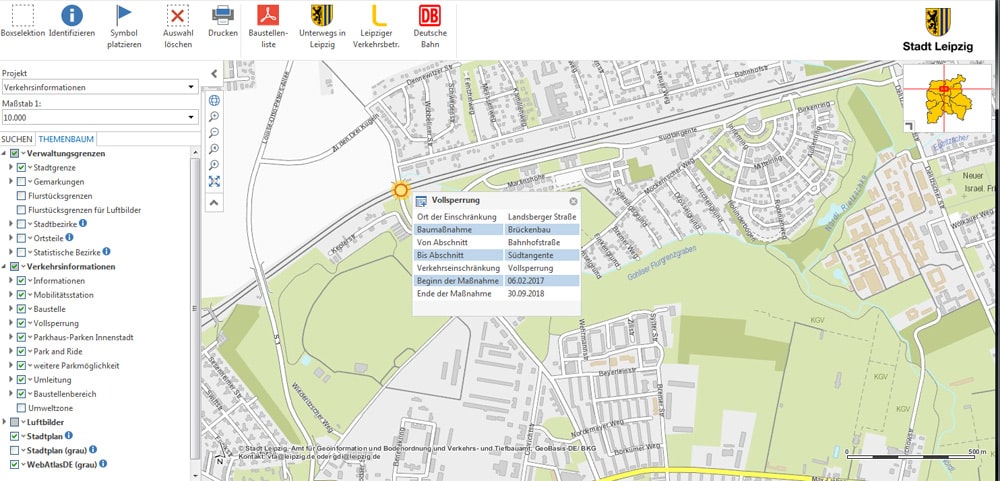Select the Identifizieren info tool
This screenshot has width=1000, height=481.
pos(72,15)
